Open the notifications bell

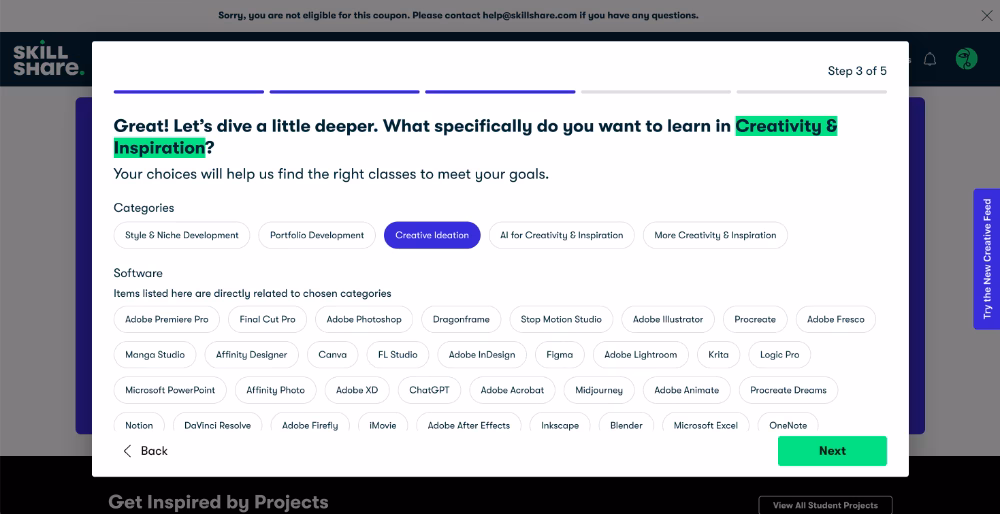point(930,59)
